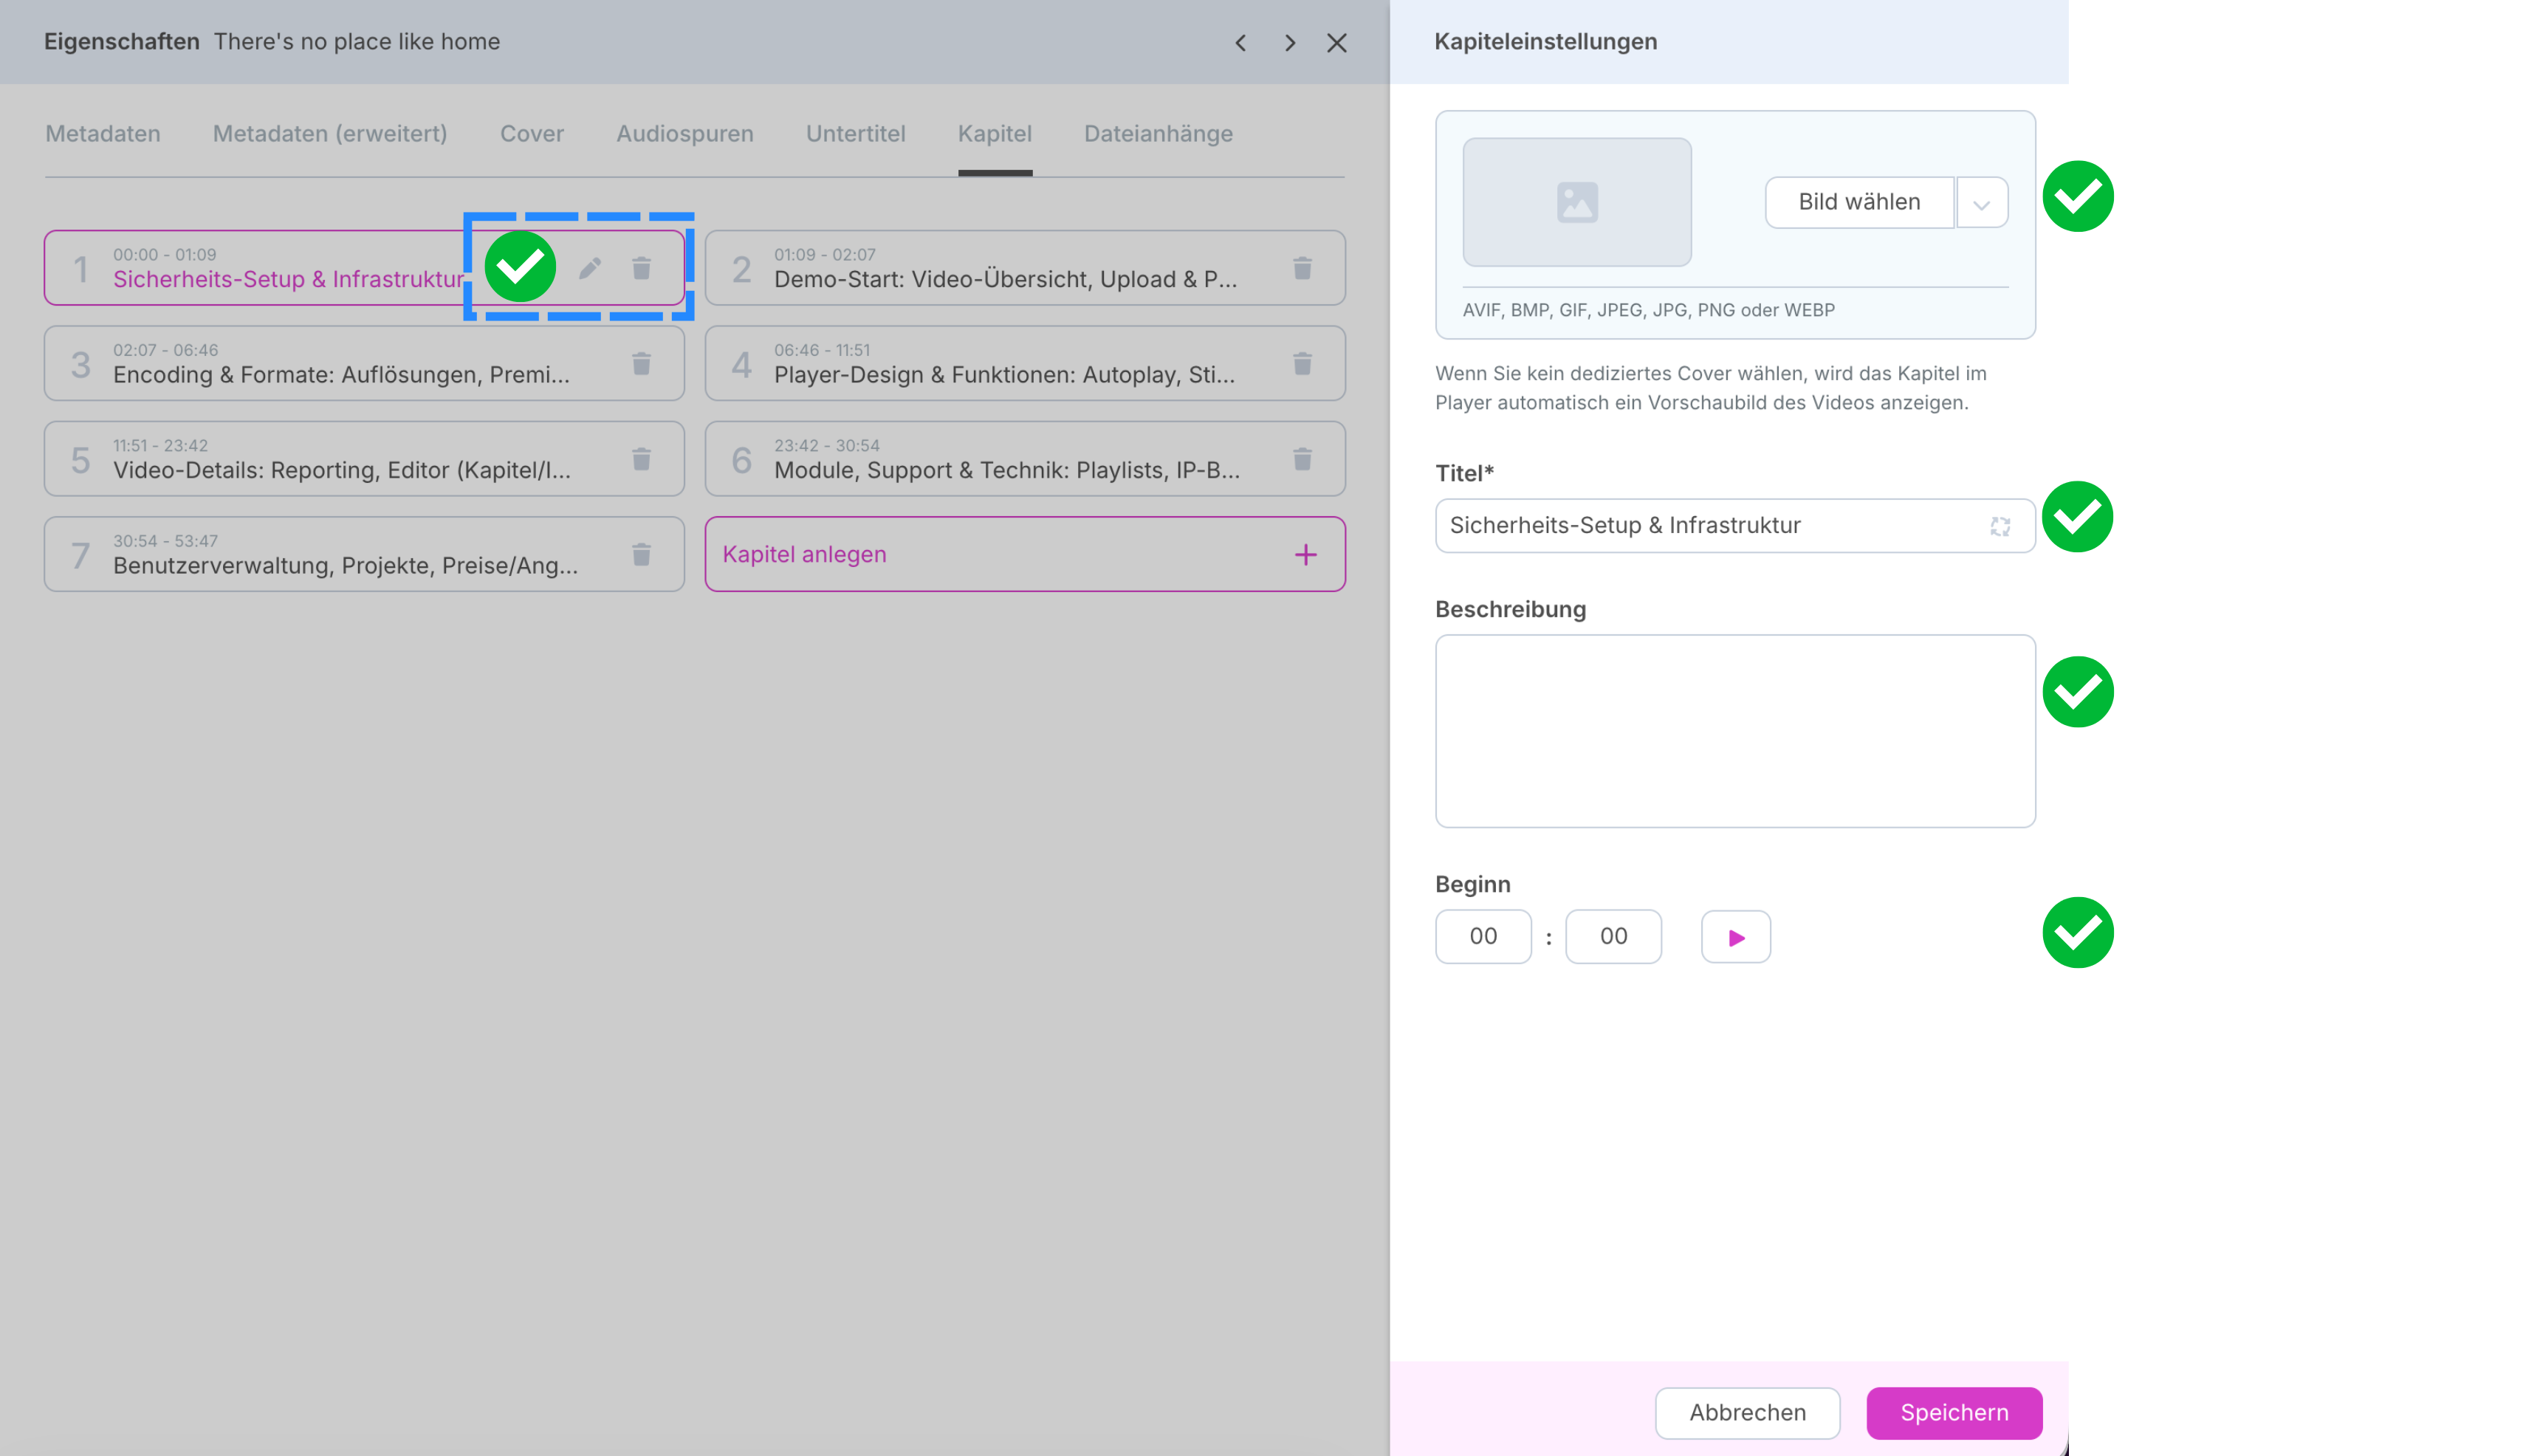Image resolution: width=2540 pixels, height=1456 pixels.
Task: Click trash icon on chapter 4 Player-Design
Action: [x=1301, y=363]
